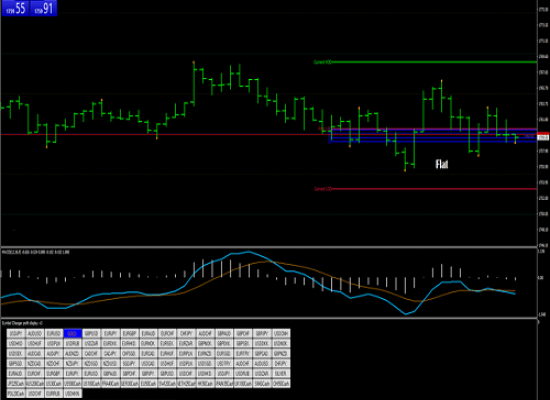
Task: Click the sell price panel showing 55
Action: 15,8
